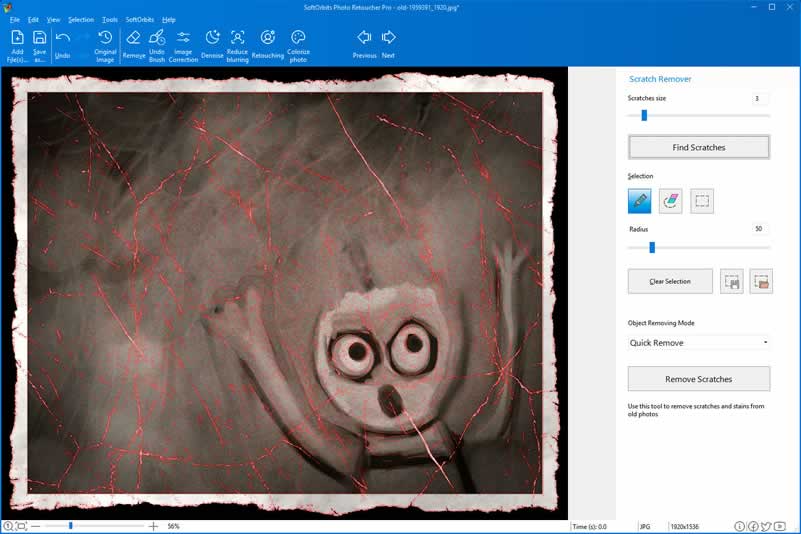
Task: Go to the Next image
Action: coord(388,44)
